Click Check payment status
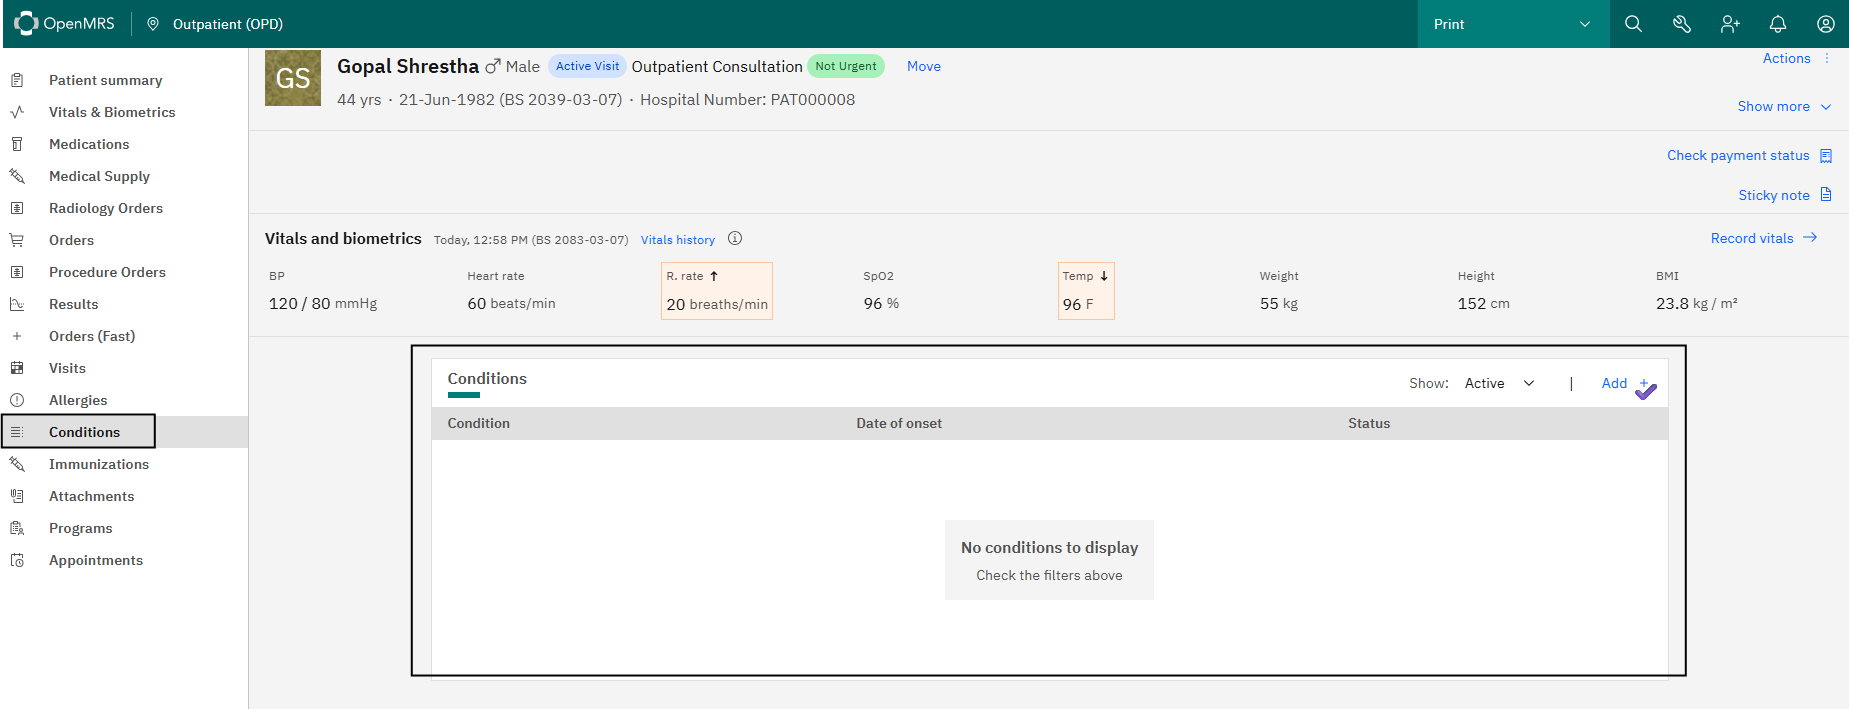This screenshot has width=1849, height=709. click(1749, 155)
